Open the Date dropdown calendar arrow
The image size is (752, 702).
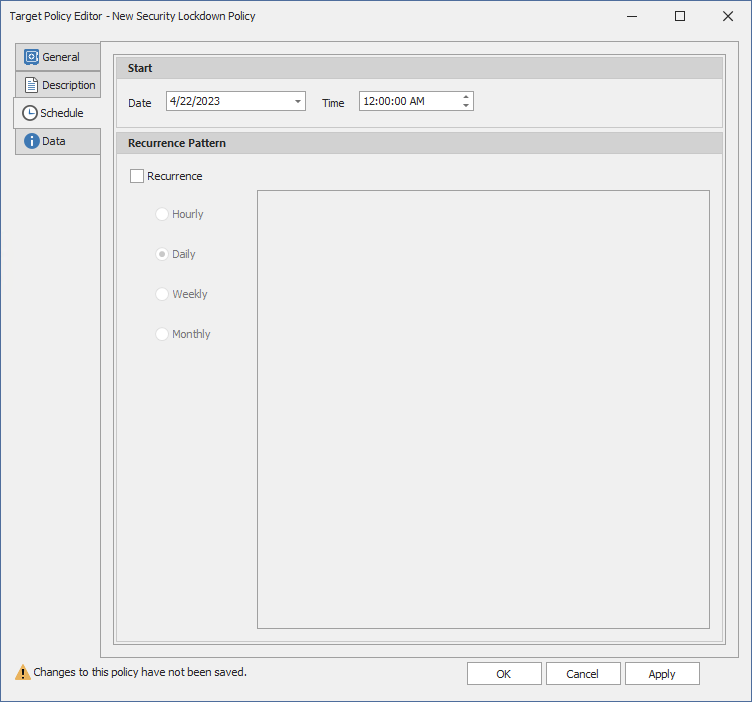[x=298, y=102]
